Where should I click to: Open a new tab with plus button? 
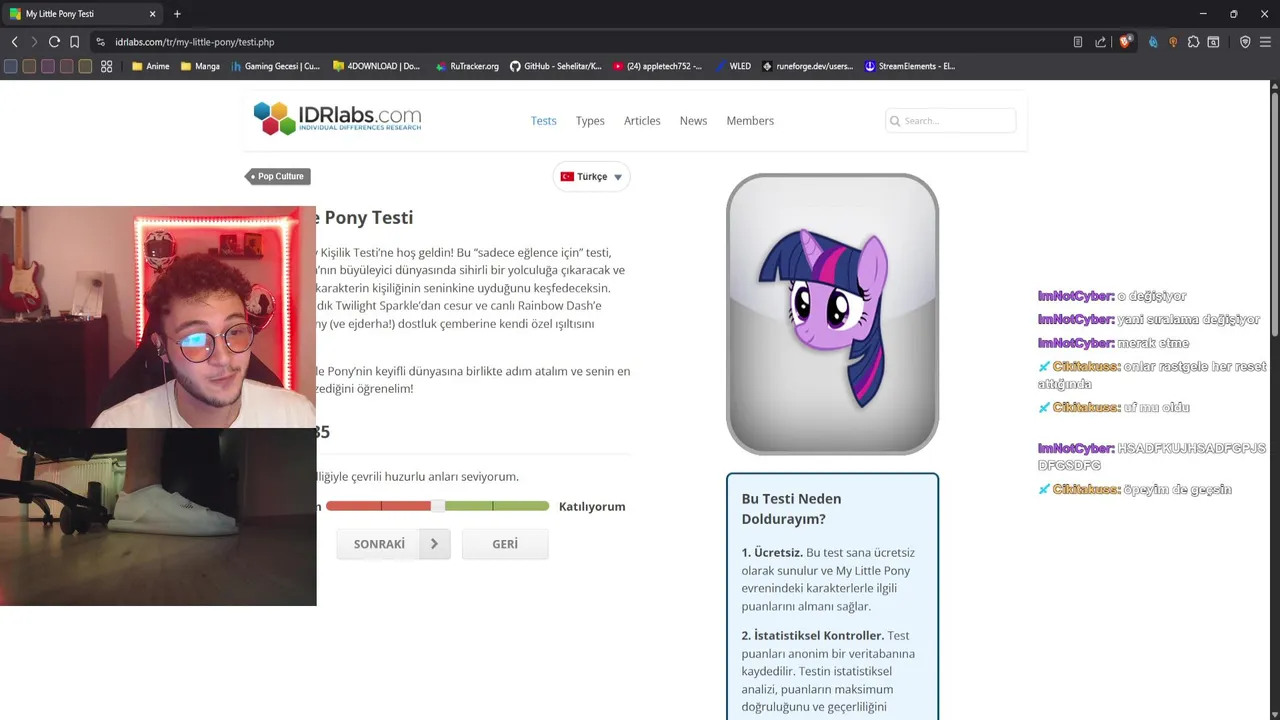click(177, 14)
